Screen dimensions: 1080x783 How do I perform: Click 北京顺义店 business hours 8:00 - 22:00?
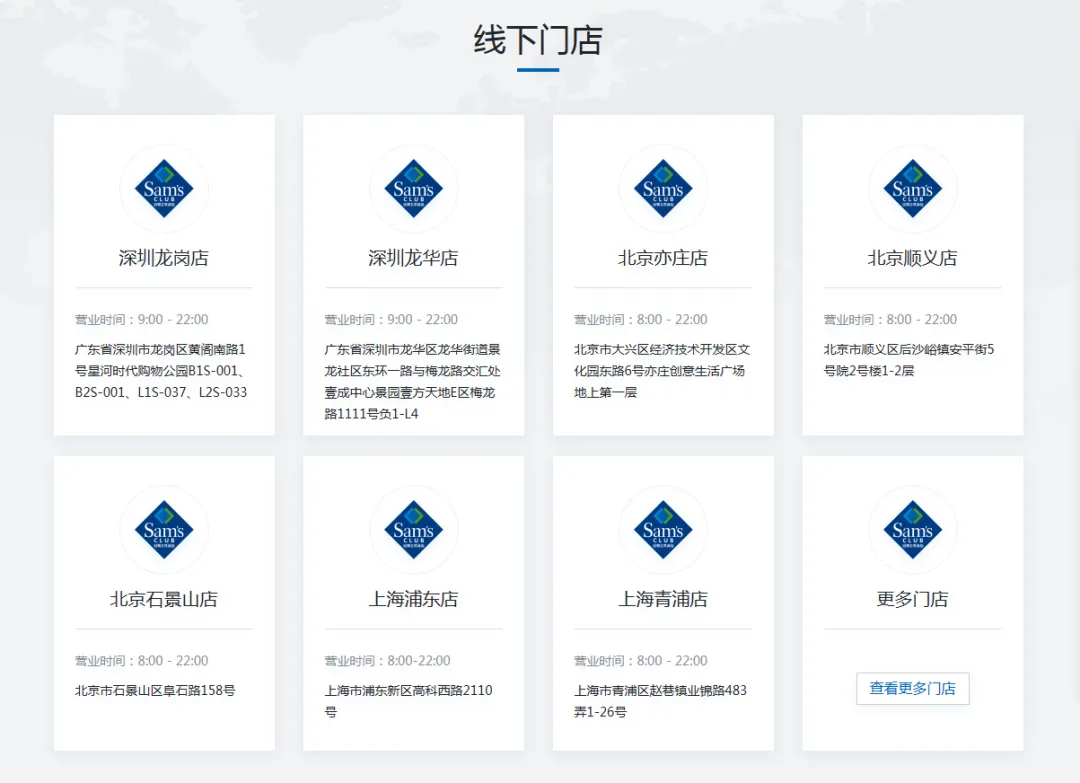pos(890,320)
